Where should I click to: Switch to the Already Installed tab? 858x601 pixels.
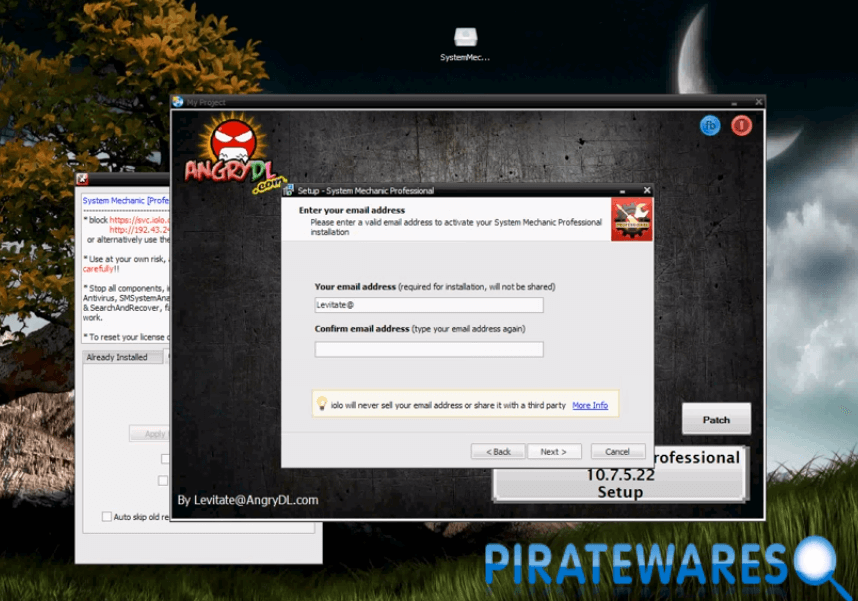(117, 357)
